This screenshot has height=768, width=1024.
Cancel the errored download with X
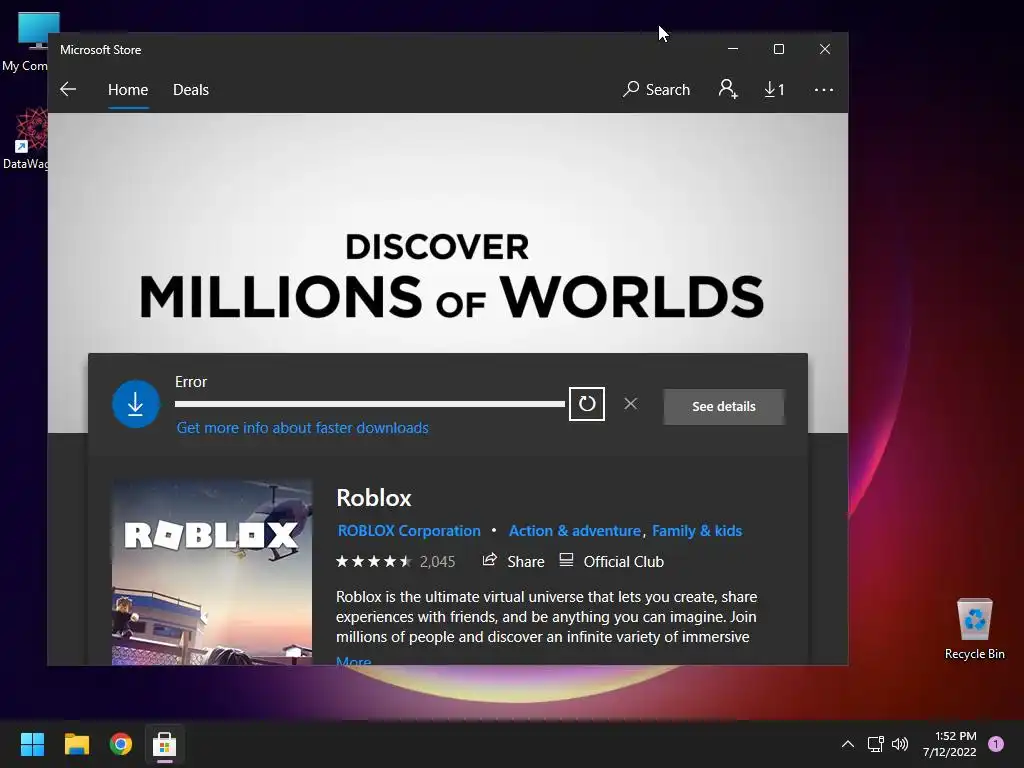[630, 404]
